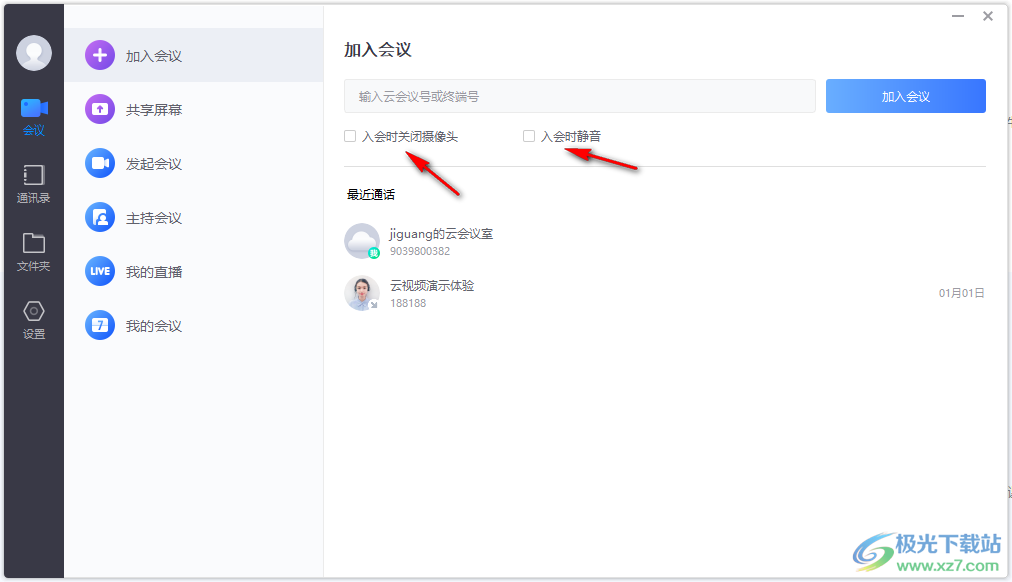Image resolution: width=1012 pixels, height=582 pixels.
Task: Focus the meeting number input field
Action: click(580, 96)
